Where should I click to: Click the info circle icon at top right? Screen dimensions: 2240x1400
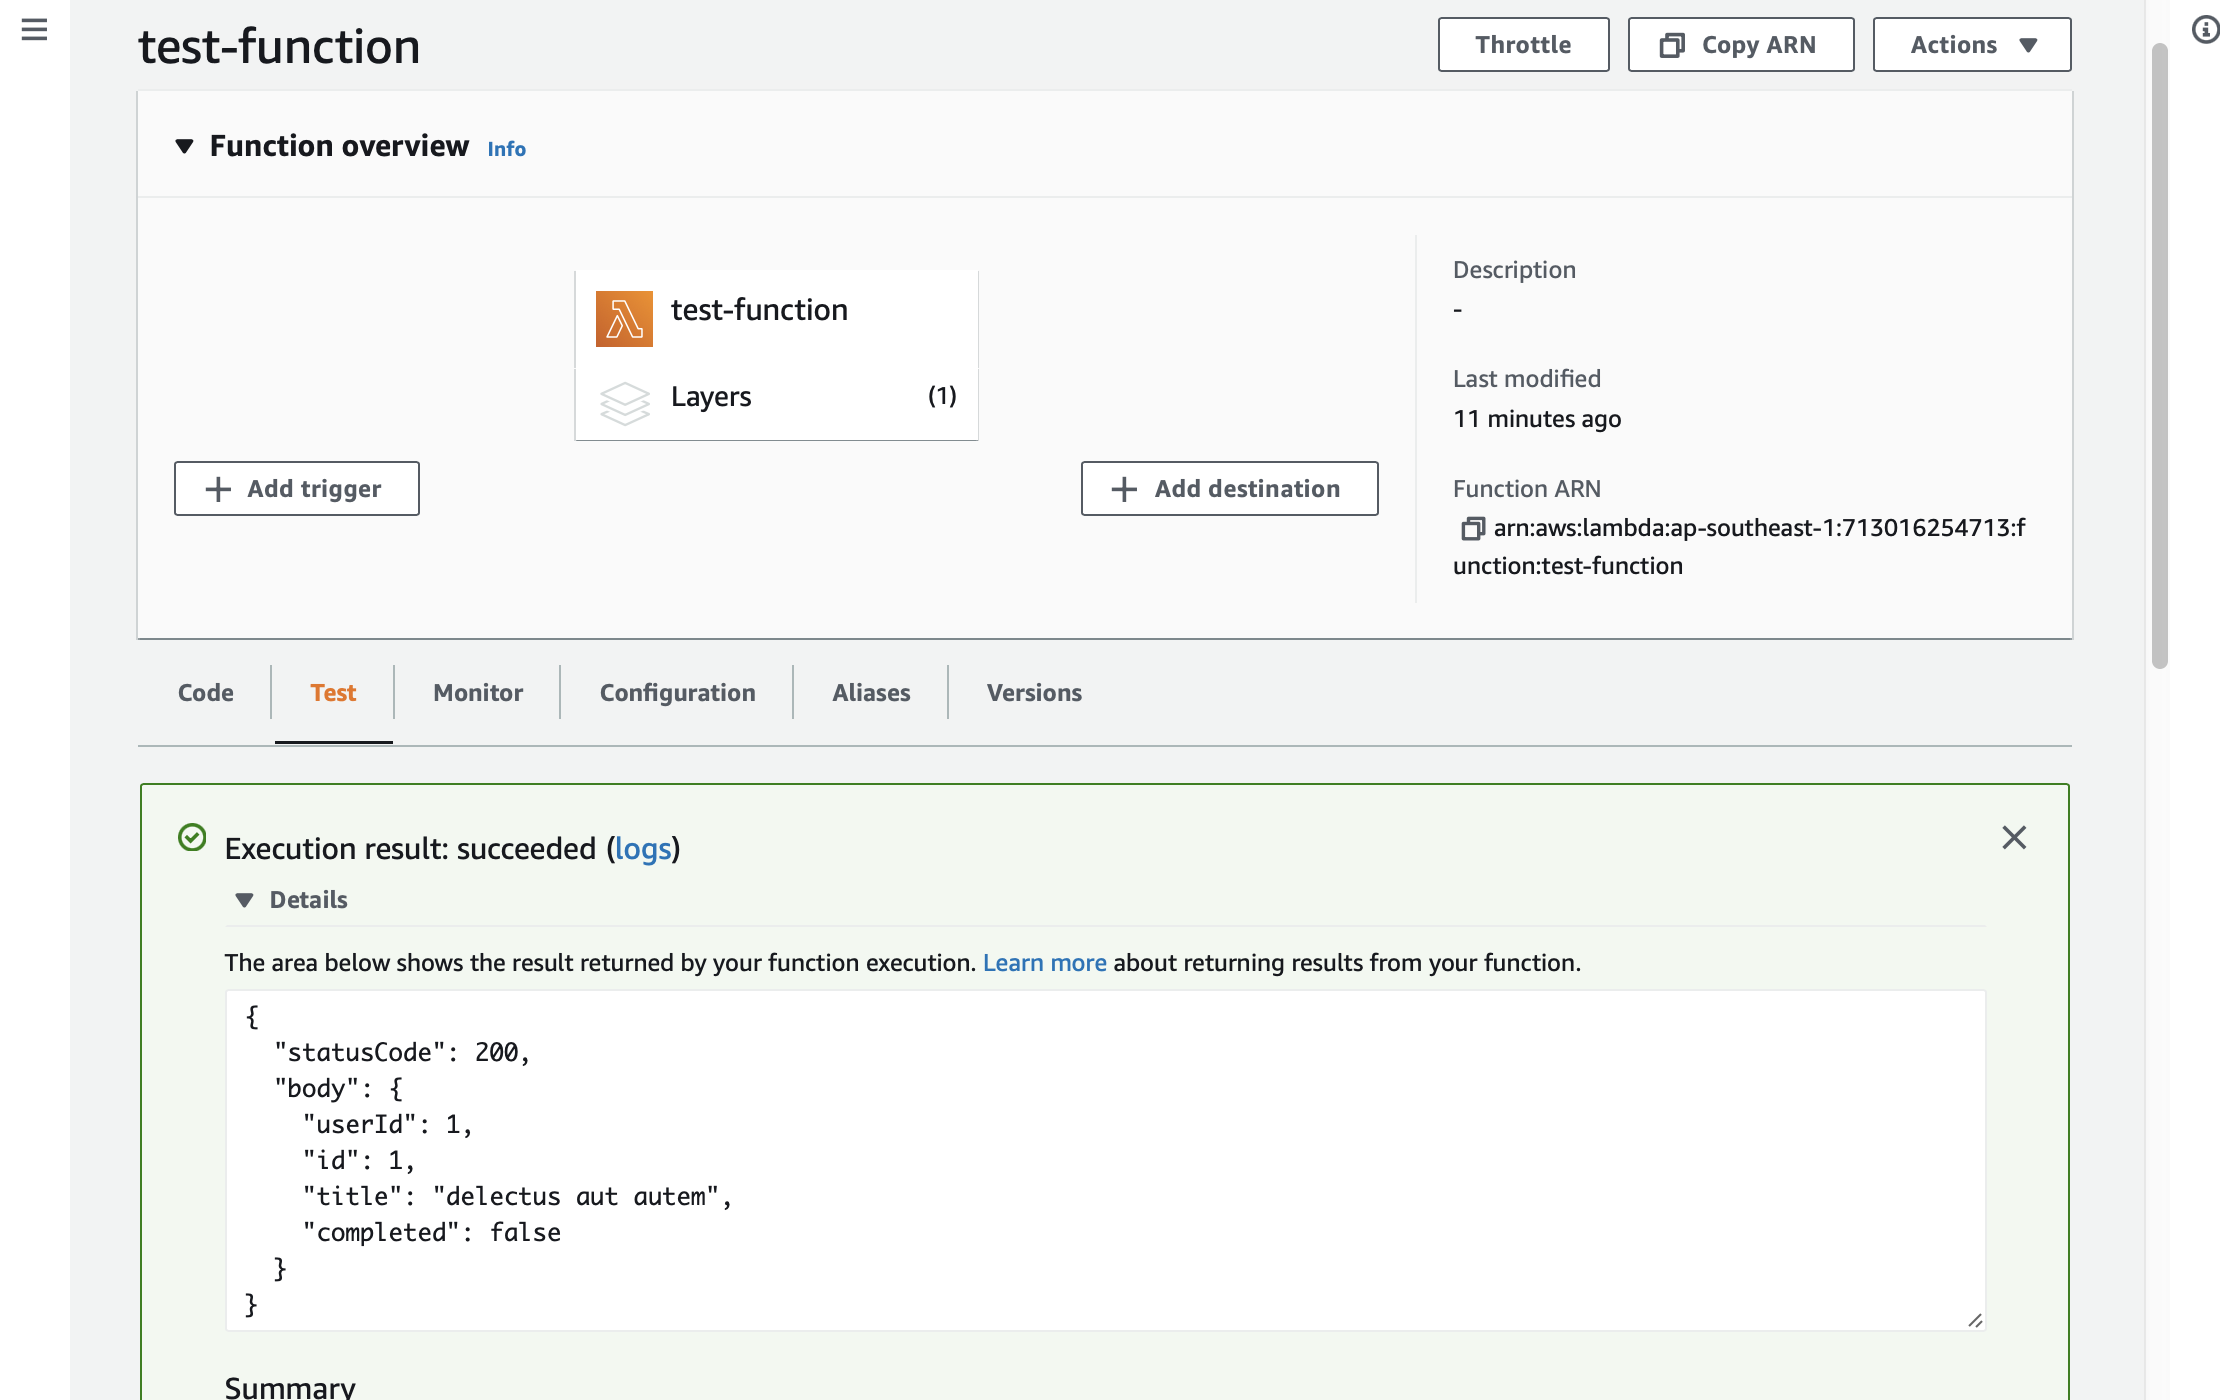[2205, 30]
